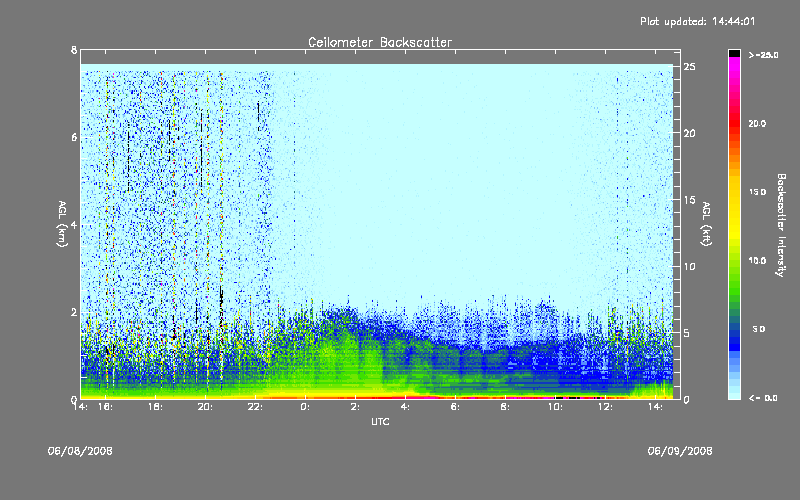Image resolution: width=800 pixels, height=500 pixels.
Task: Click the '<= 0.0' colorbar bottom label
Action: pos(763,398)
